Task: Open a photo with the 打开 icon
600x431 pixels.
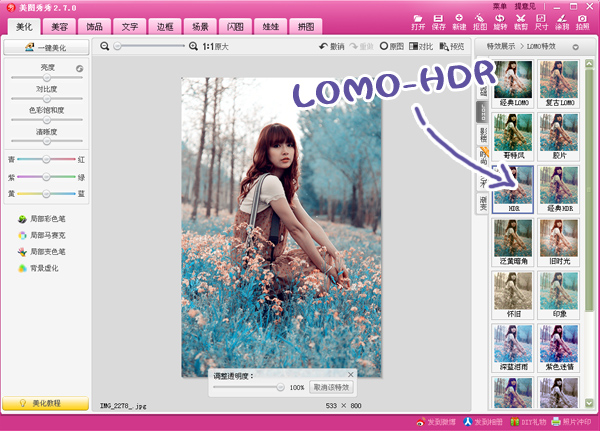Action: point(418,22)
